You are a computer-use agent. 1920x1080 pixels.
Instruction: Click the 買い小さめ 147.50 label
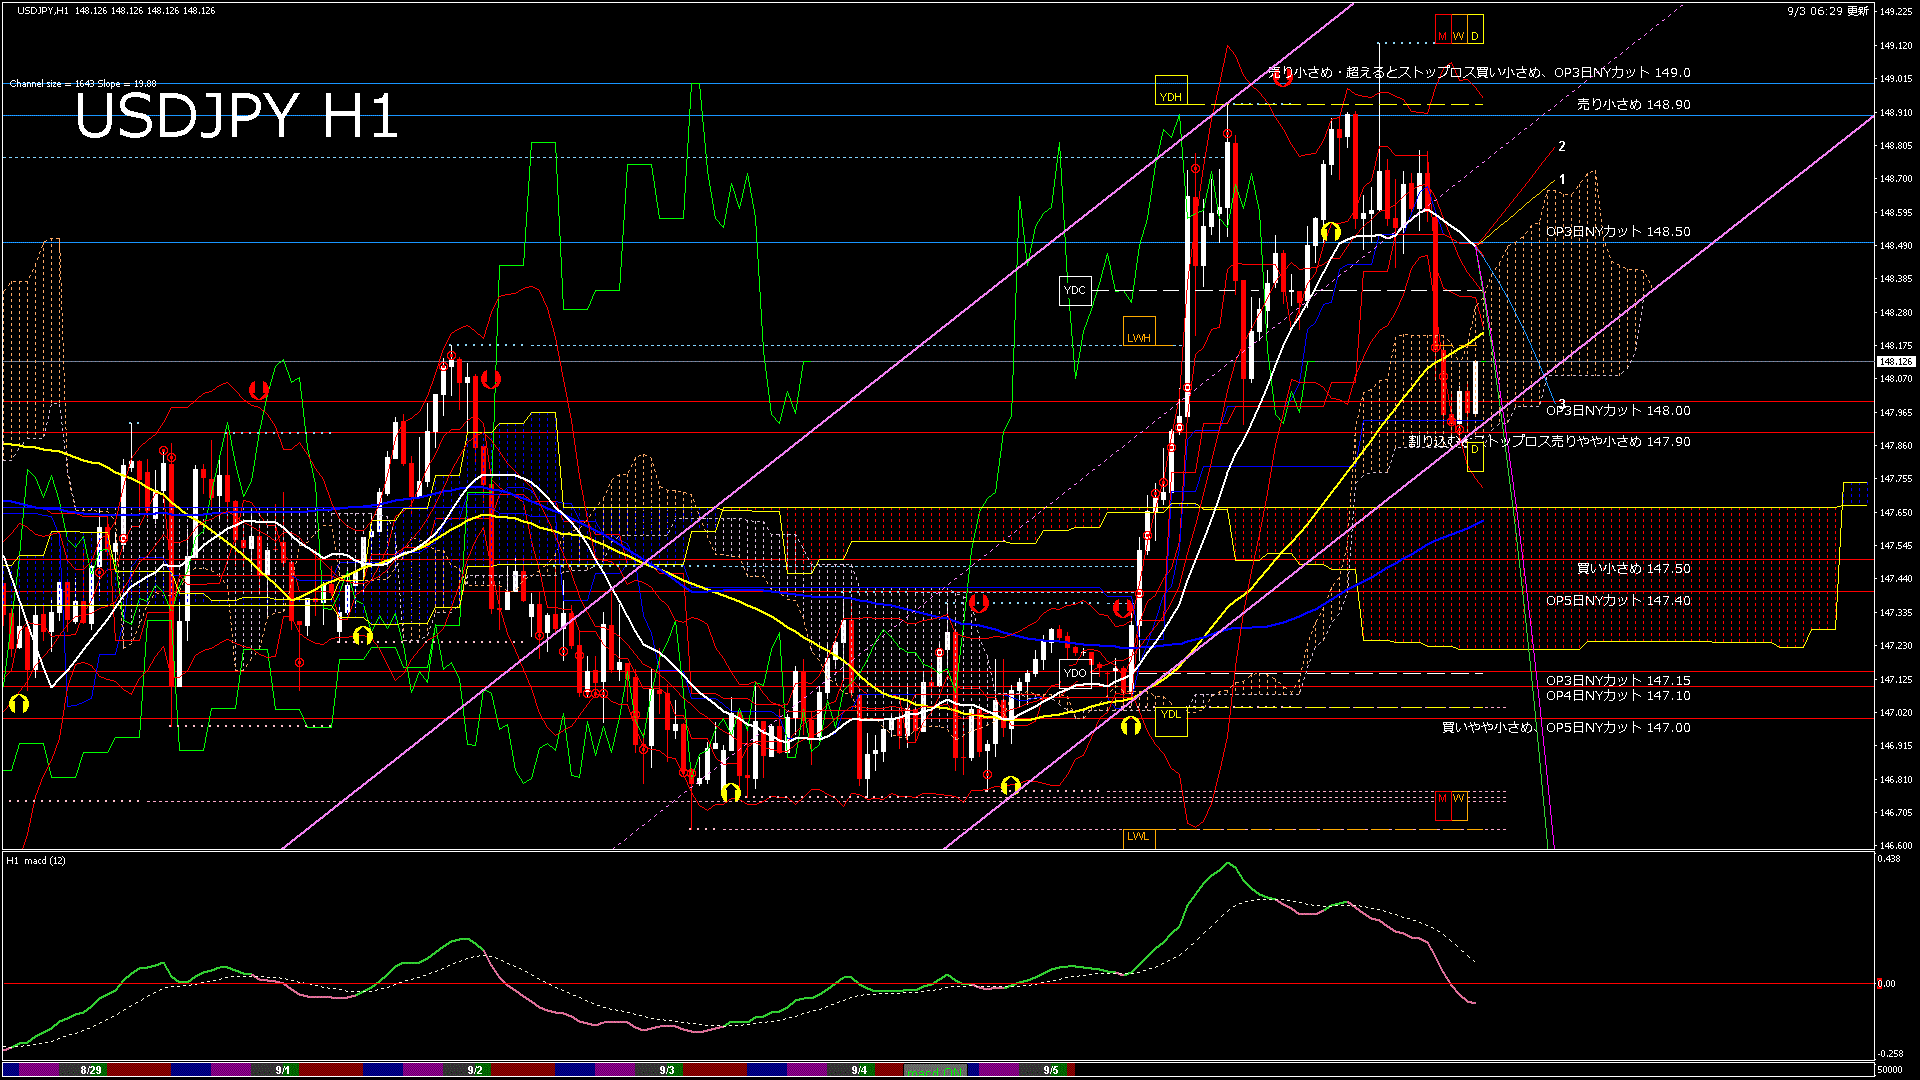[x=1634, y=568]
